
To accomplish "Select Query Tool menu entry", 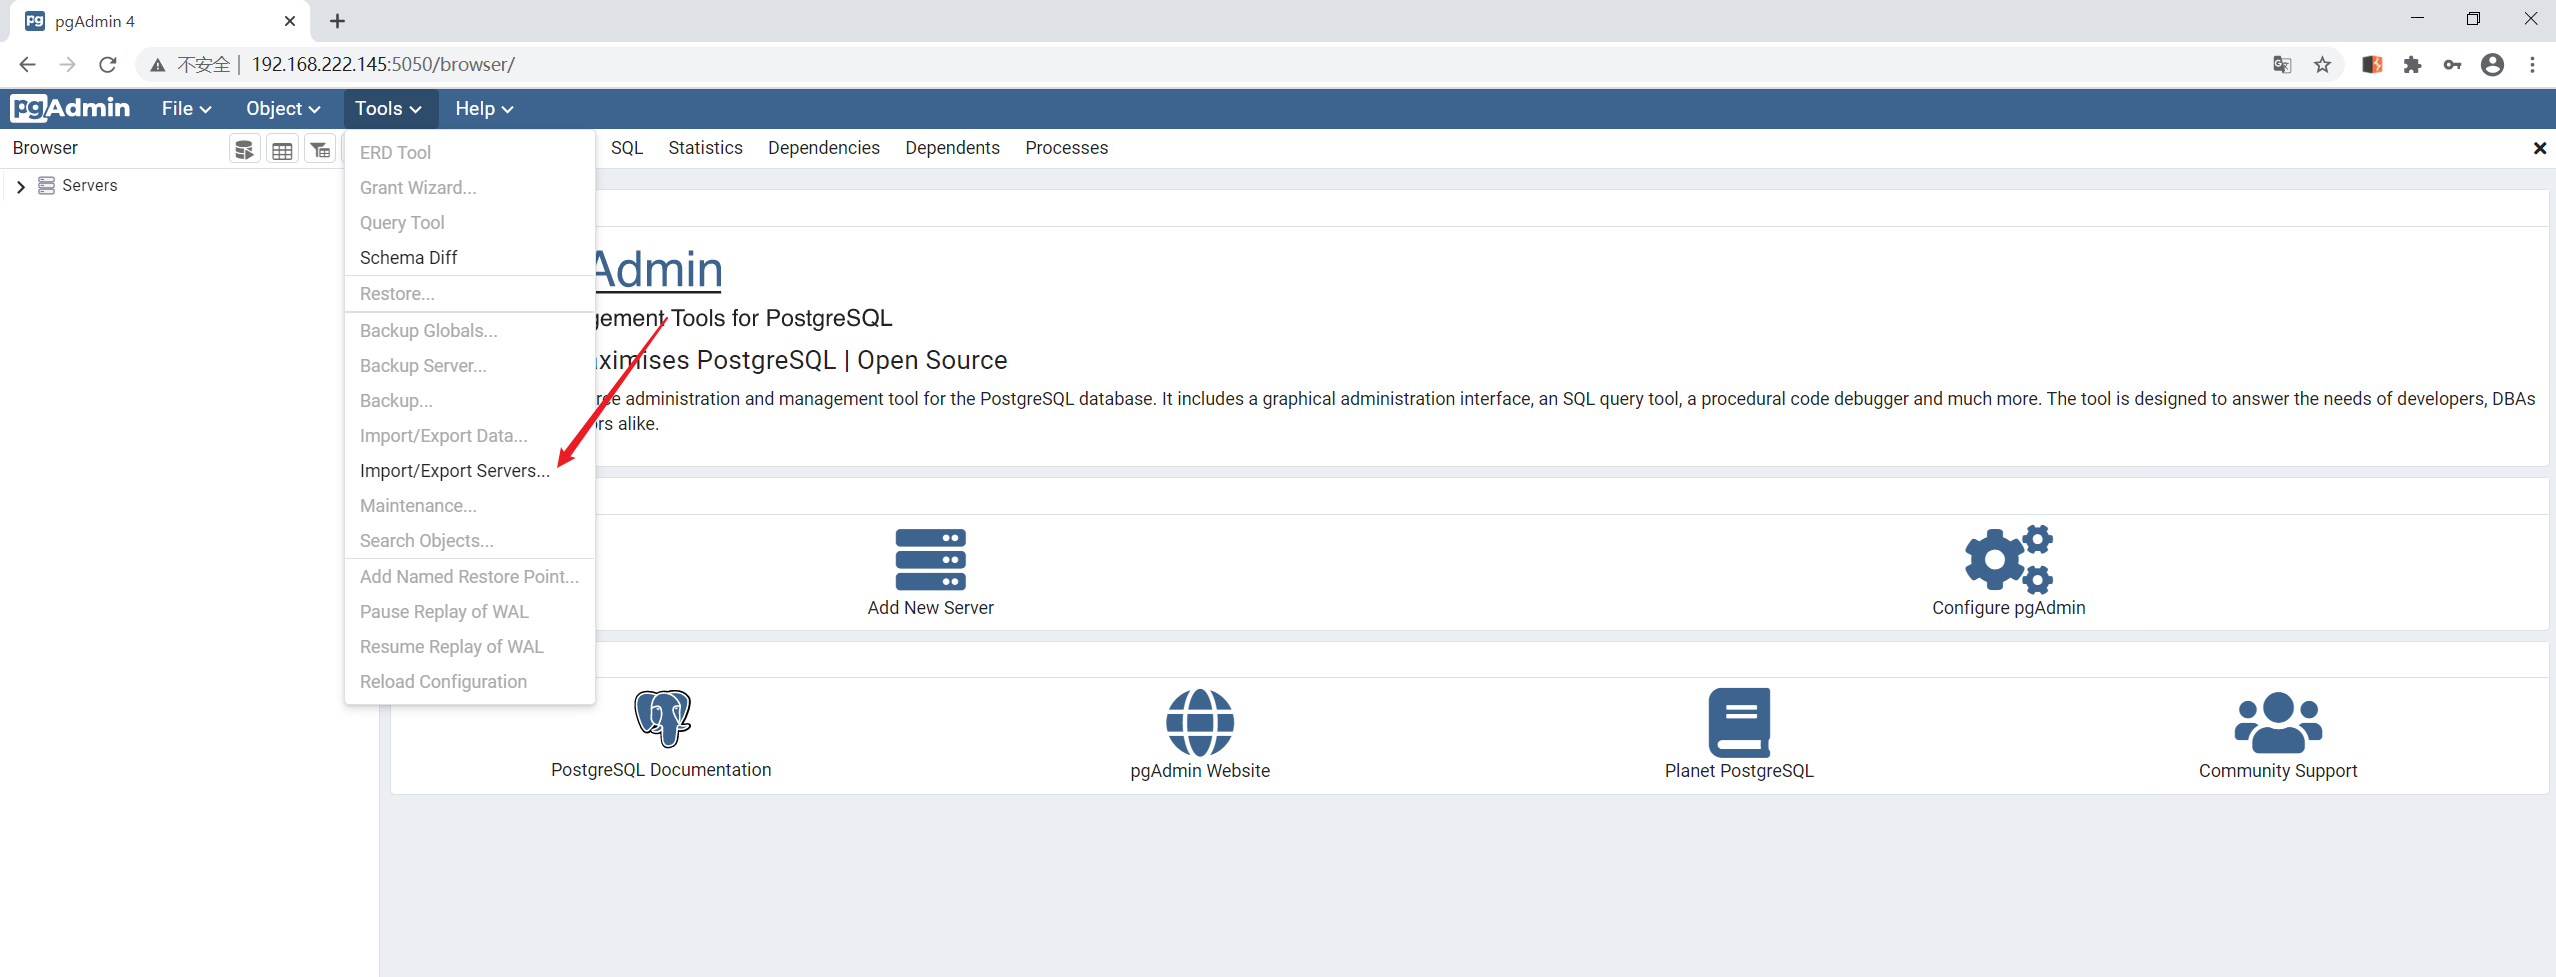I will [470, 222].
